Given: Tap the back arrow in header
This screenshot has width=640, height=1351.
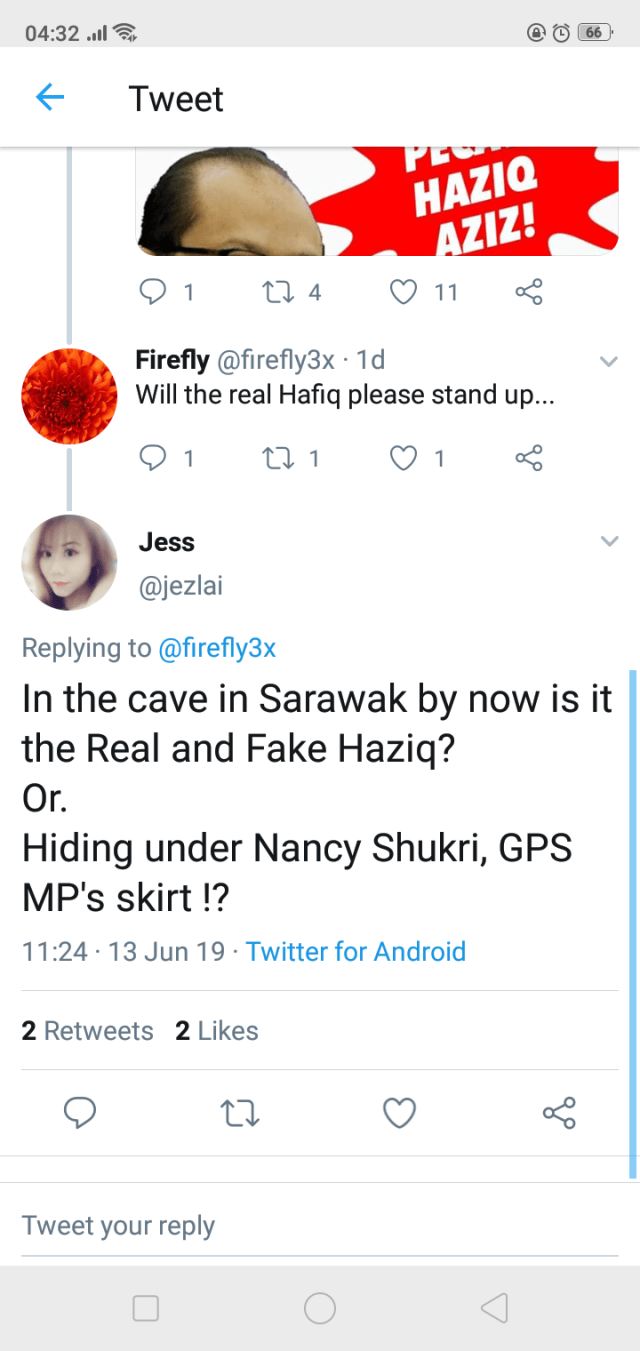Looking at the screenshot, I should (x=50, y=98).
